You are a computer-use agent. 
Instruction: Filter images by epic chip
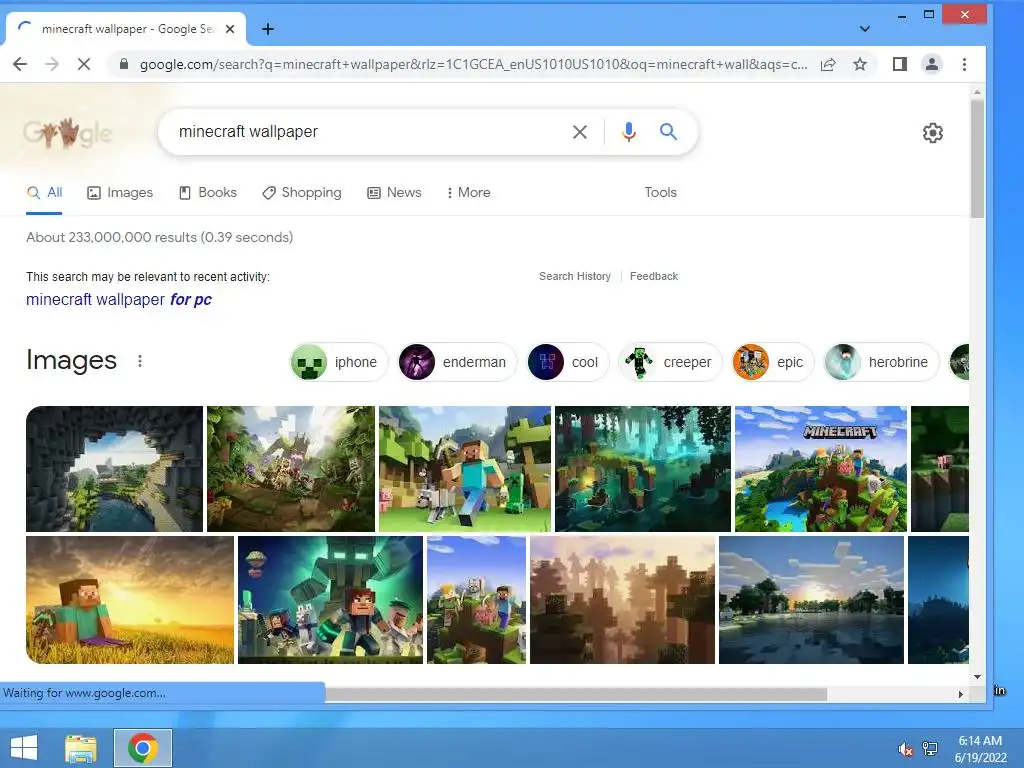pos(773,362)
